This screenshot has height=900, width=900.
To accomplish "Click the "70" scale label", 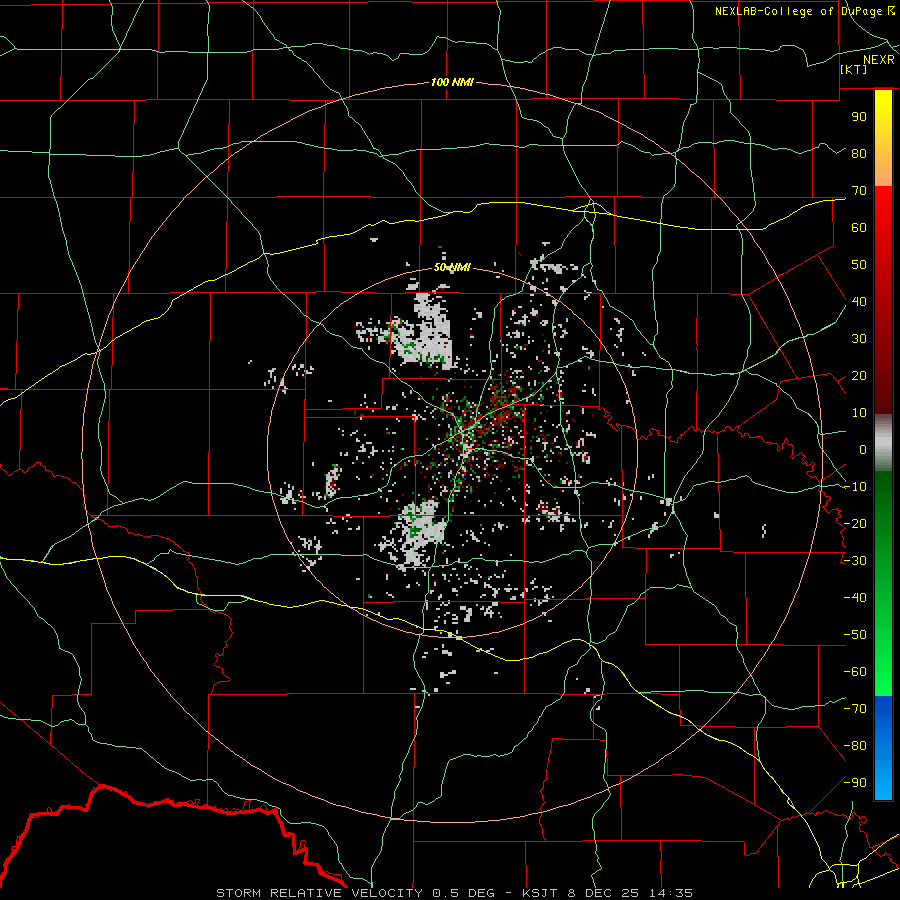I will pos(859,191).
